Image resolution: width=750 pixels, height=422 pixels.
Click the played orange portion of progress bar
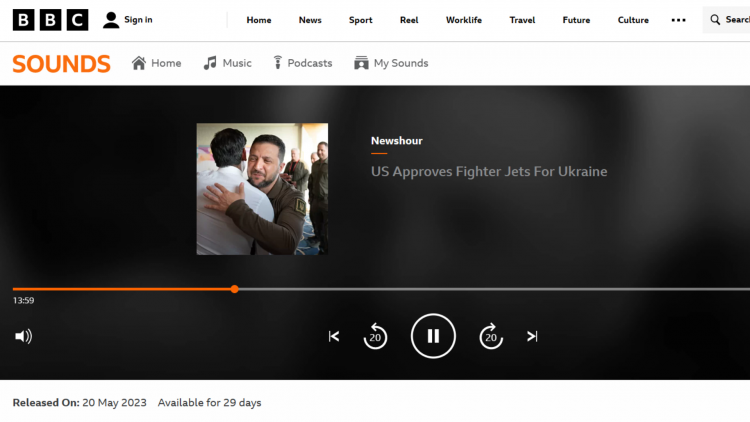(x=121, y=289)
